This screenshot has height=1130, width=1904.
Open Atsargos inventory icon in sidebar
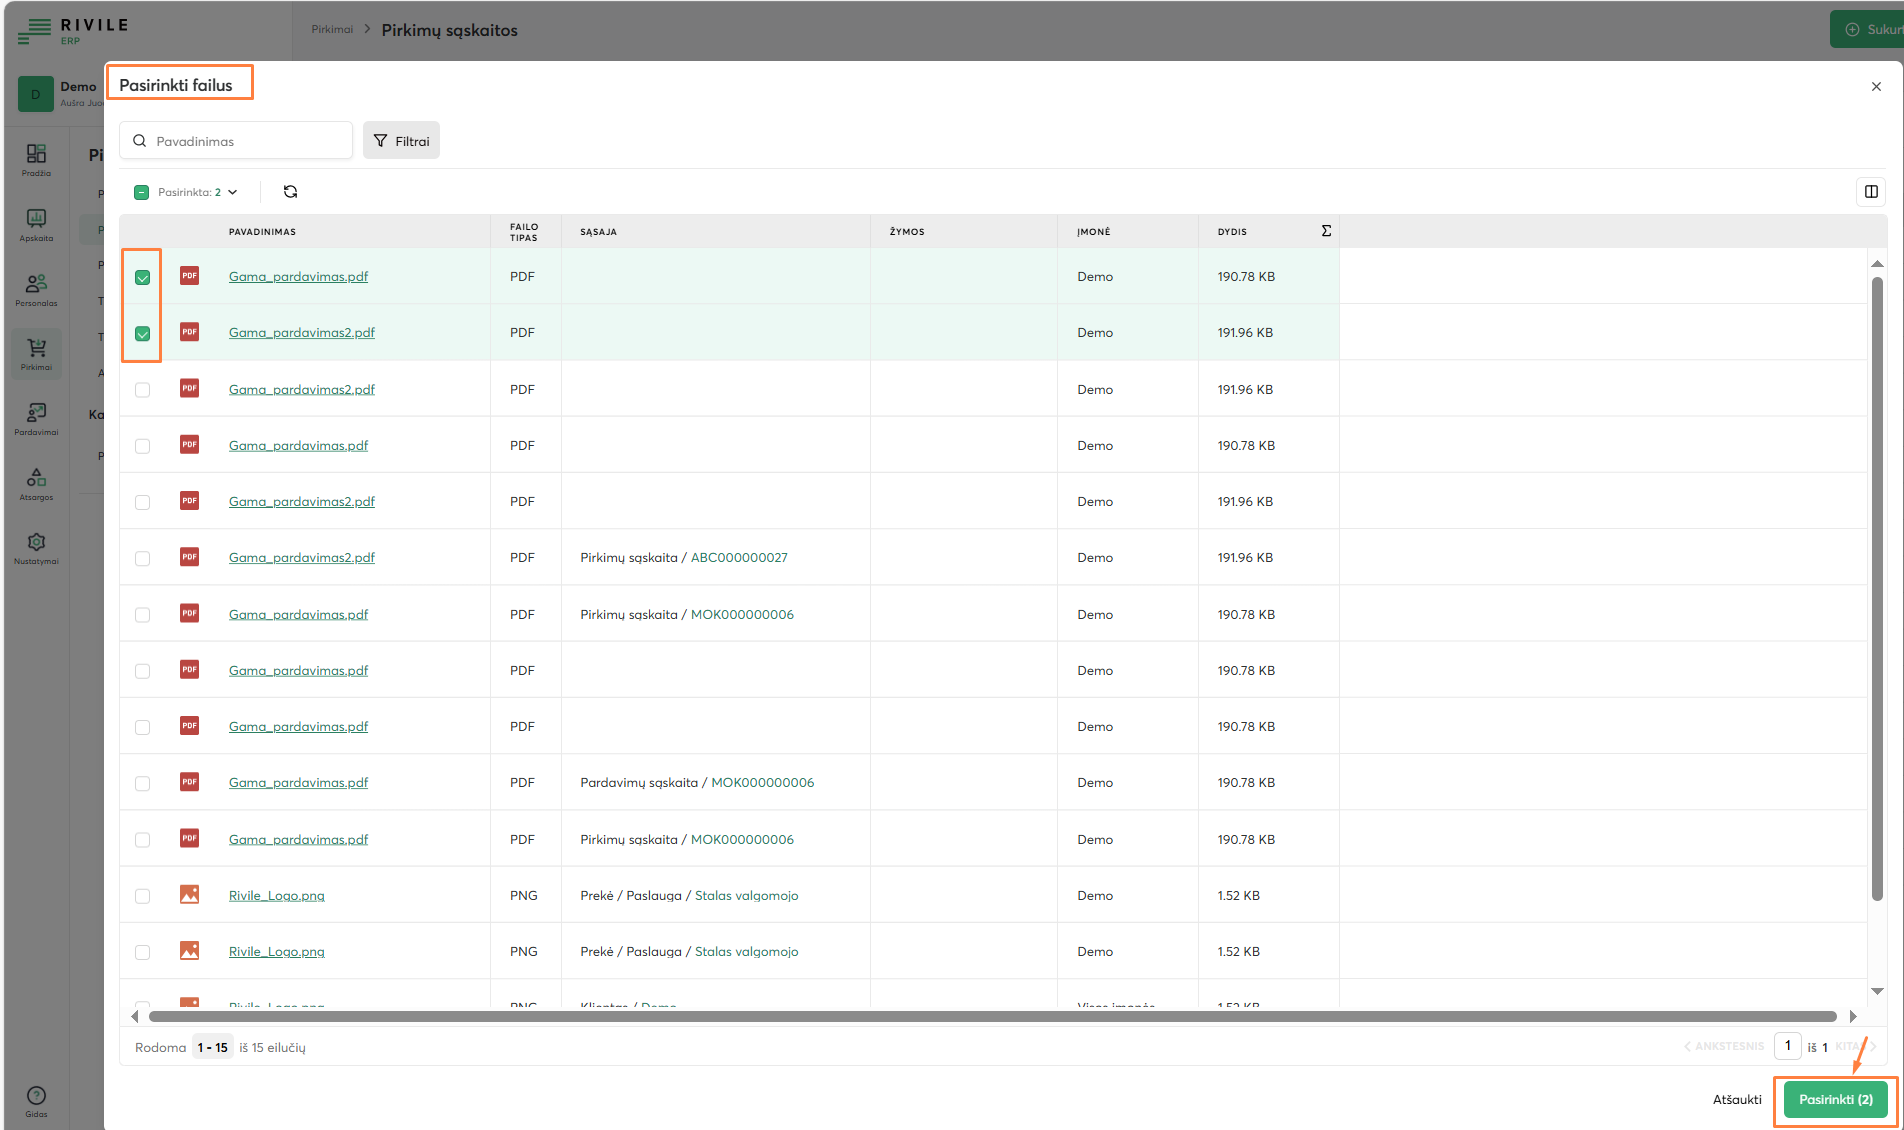click(x=37, y=482)
